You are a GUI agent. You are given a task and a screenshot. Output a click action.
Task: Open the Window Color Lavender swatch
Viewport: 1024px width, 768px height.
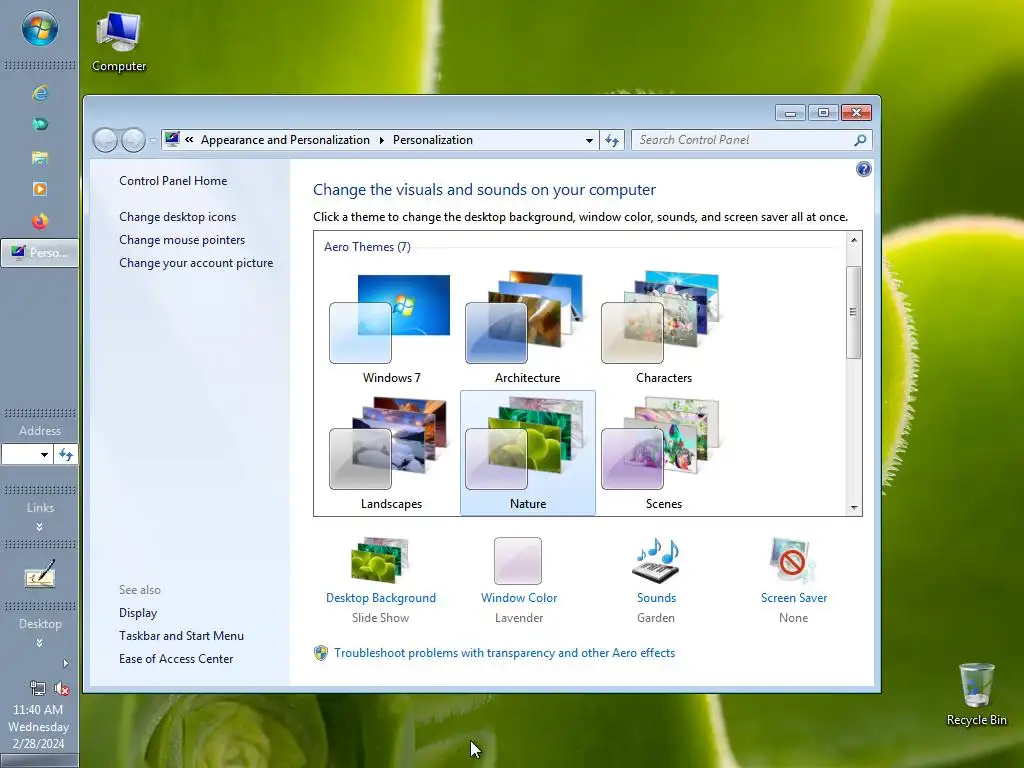(518, 560)
